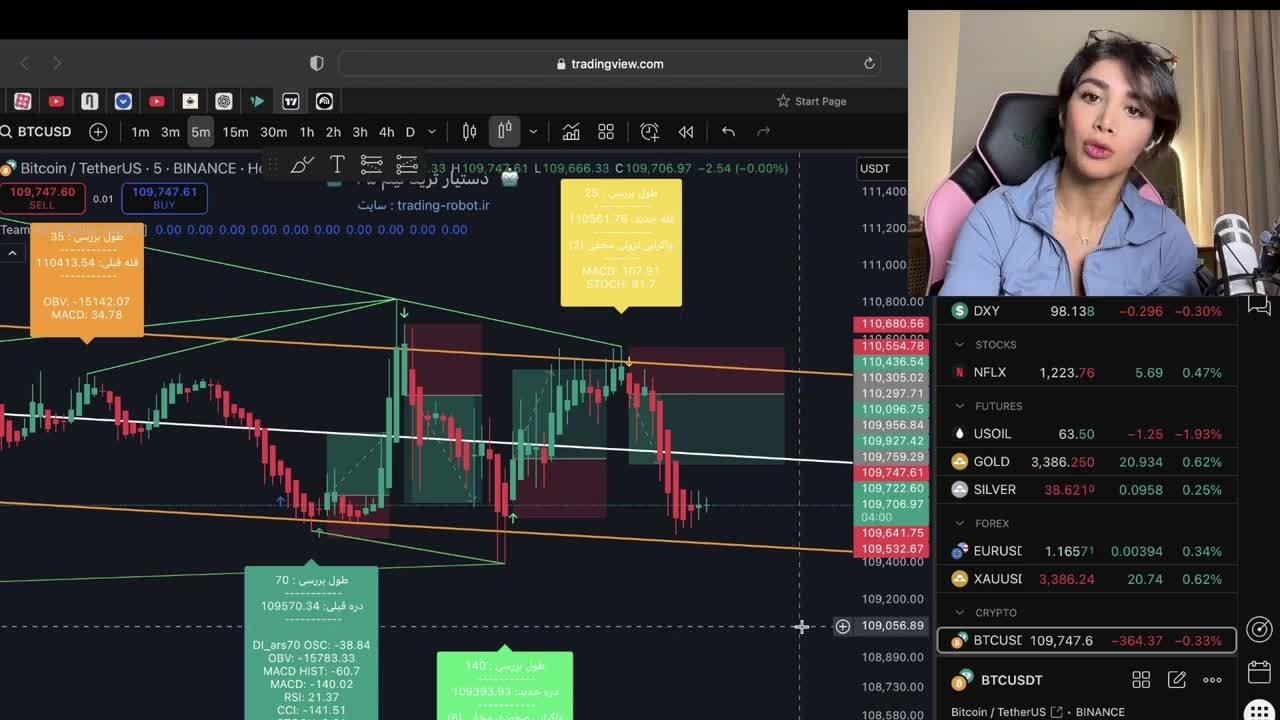Collapse the FUTURES watchlist section
Image resolution: width=1280 pixels, height=720 pixels.
[x=998, y=406]
